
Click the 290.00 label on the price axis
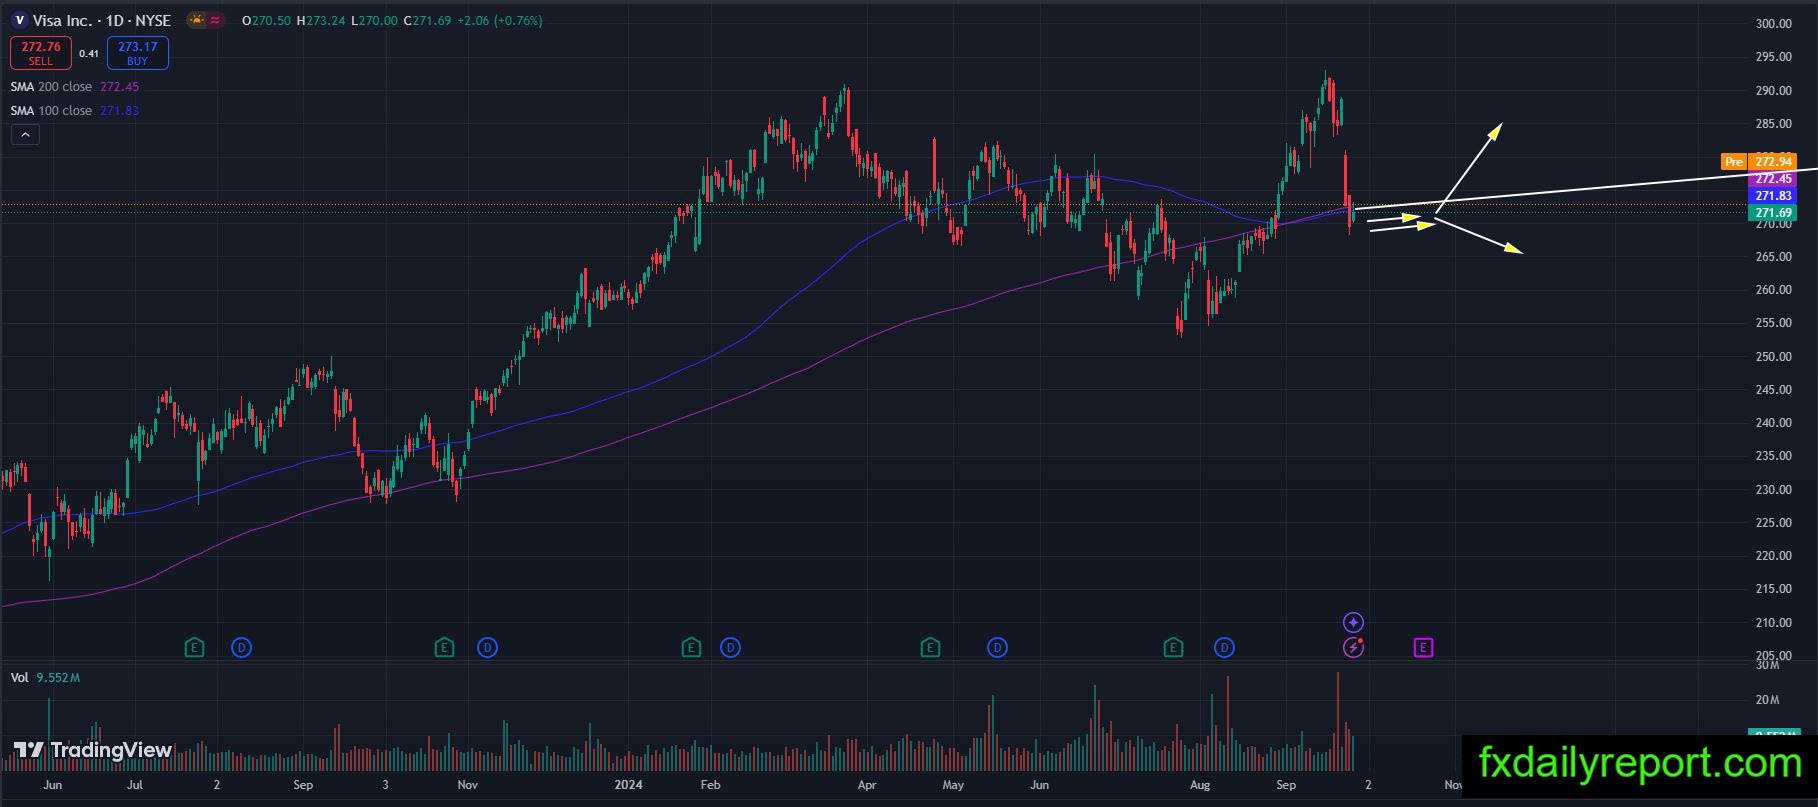click(1773, 91)
